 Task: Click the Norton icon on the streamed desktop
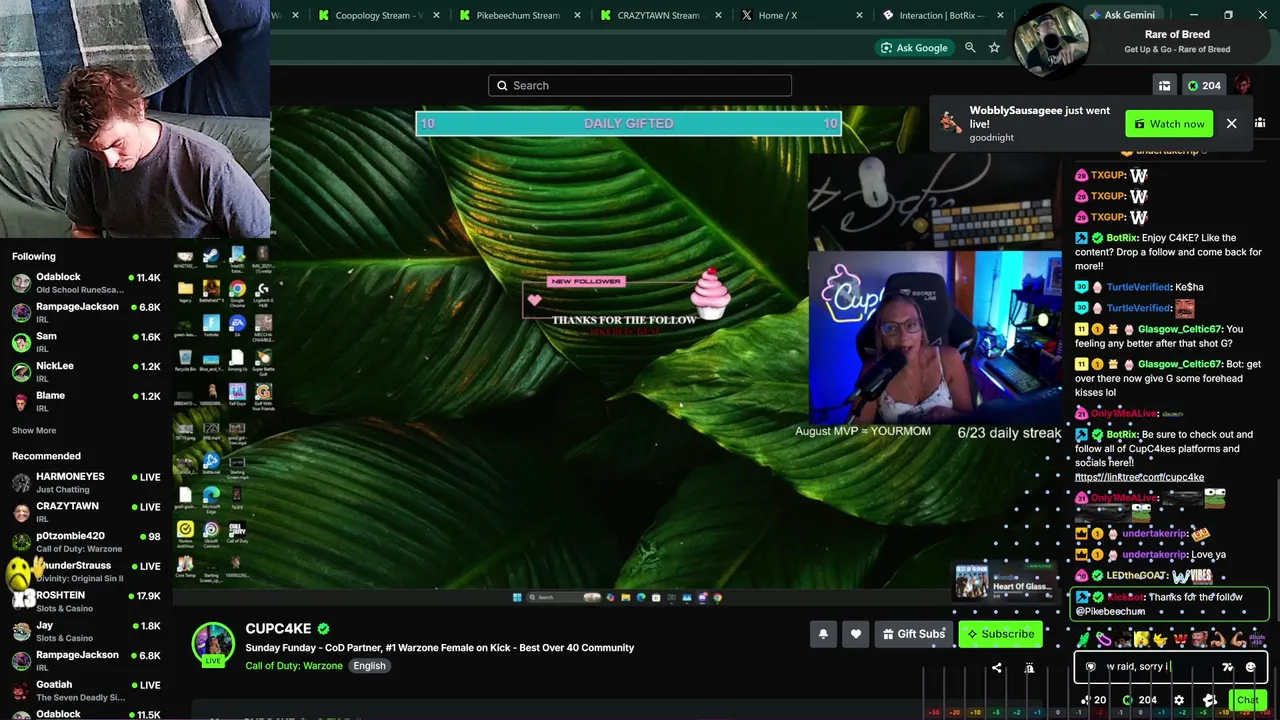pyautogui.click(x=185, y=530)
